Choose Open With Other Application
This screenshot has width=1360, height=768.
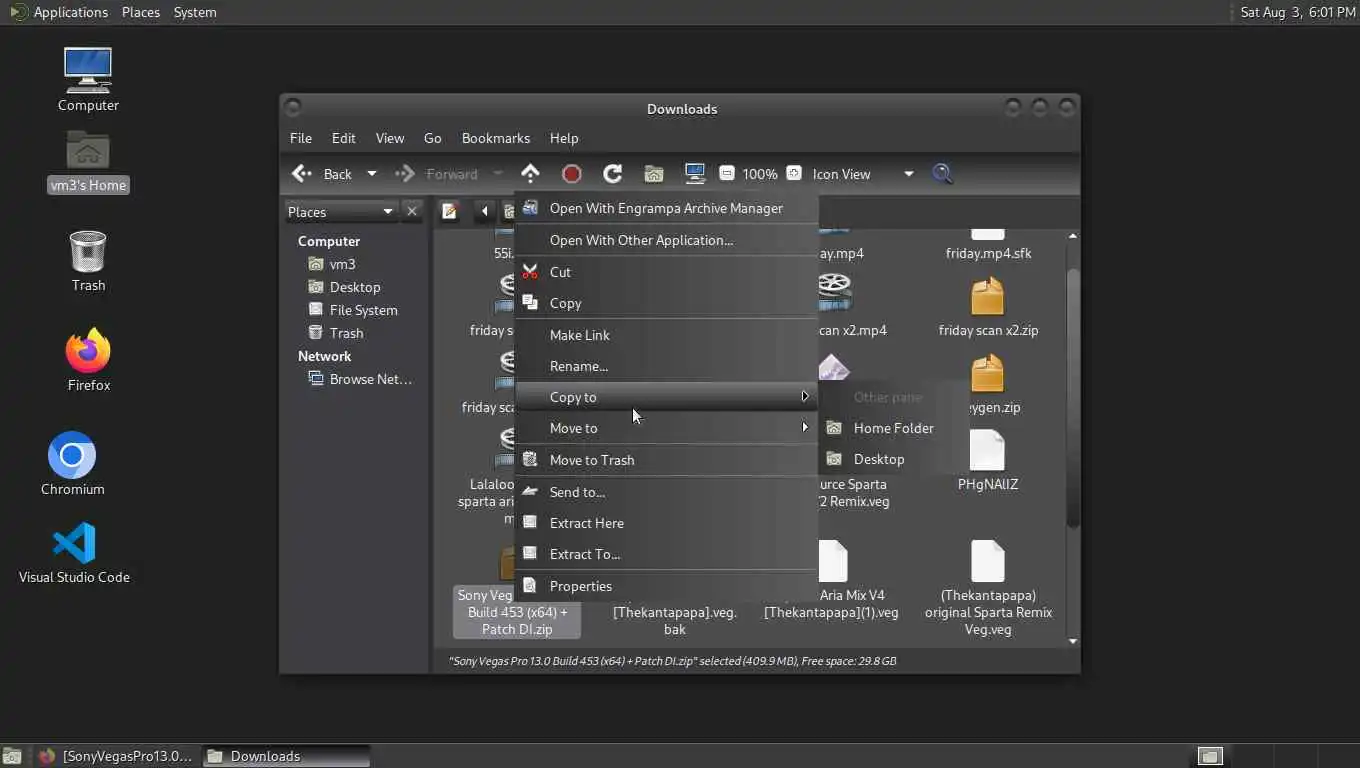666,240
